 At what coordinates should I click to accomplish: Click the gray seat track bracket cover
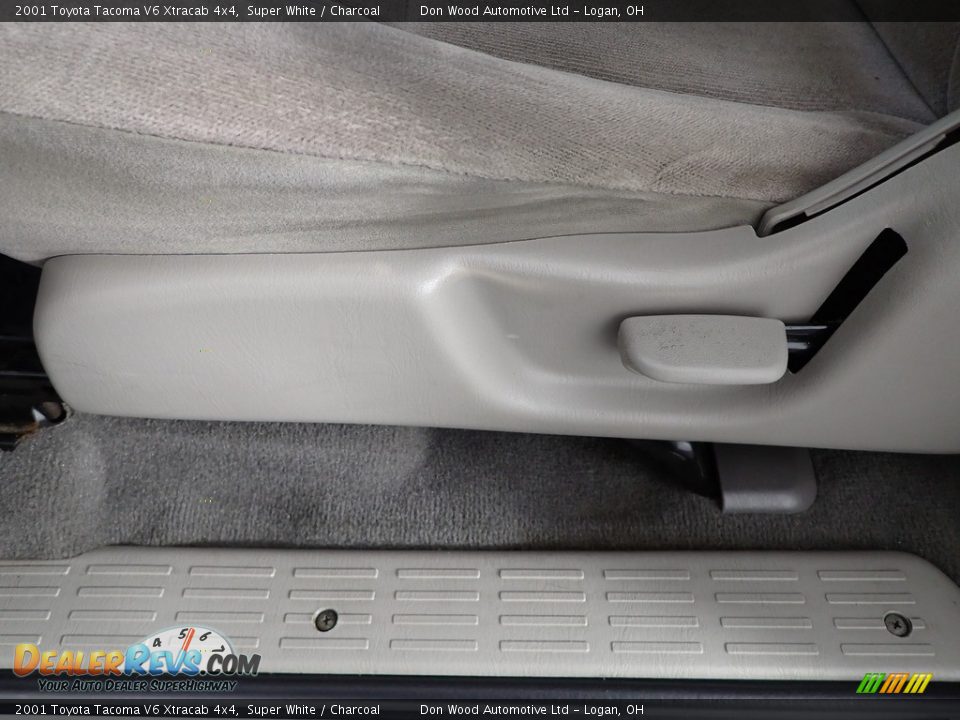pos(765,478)
